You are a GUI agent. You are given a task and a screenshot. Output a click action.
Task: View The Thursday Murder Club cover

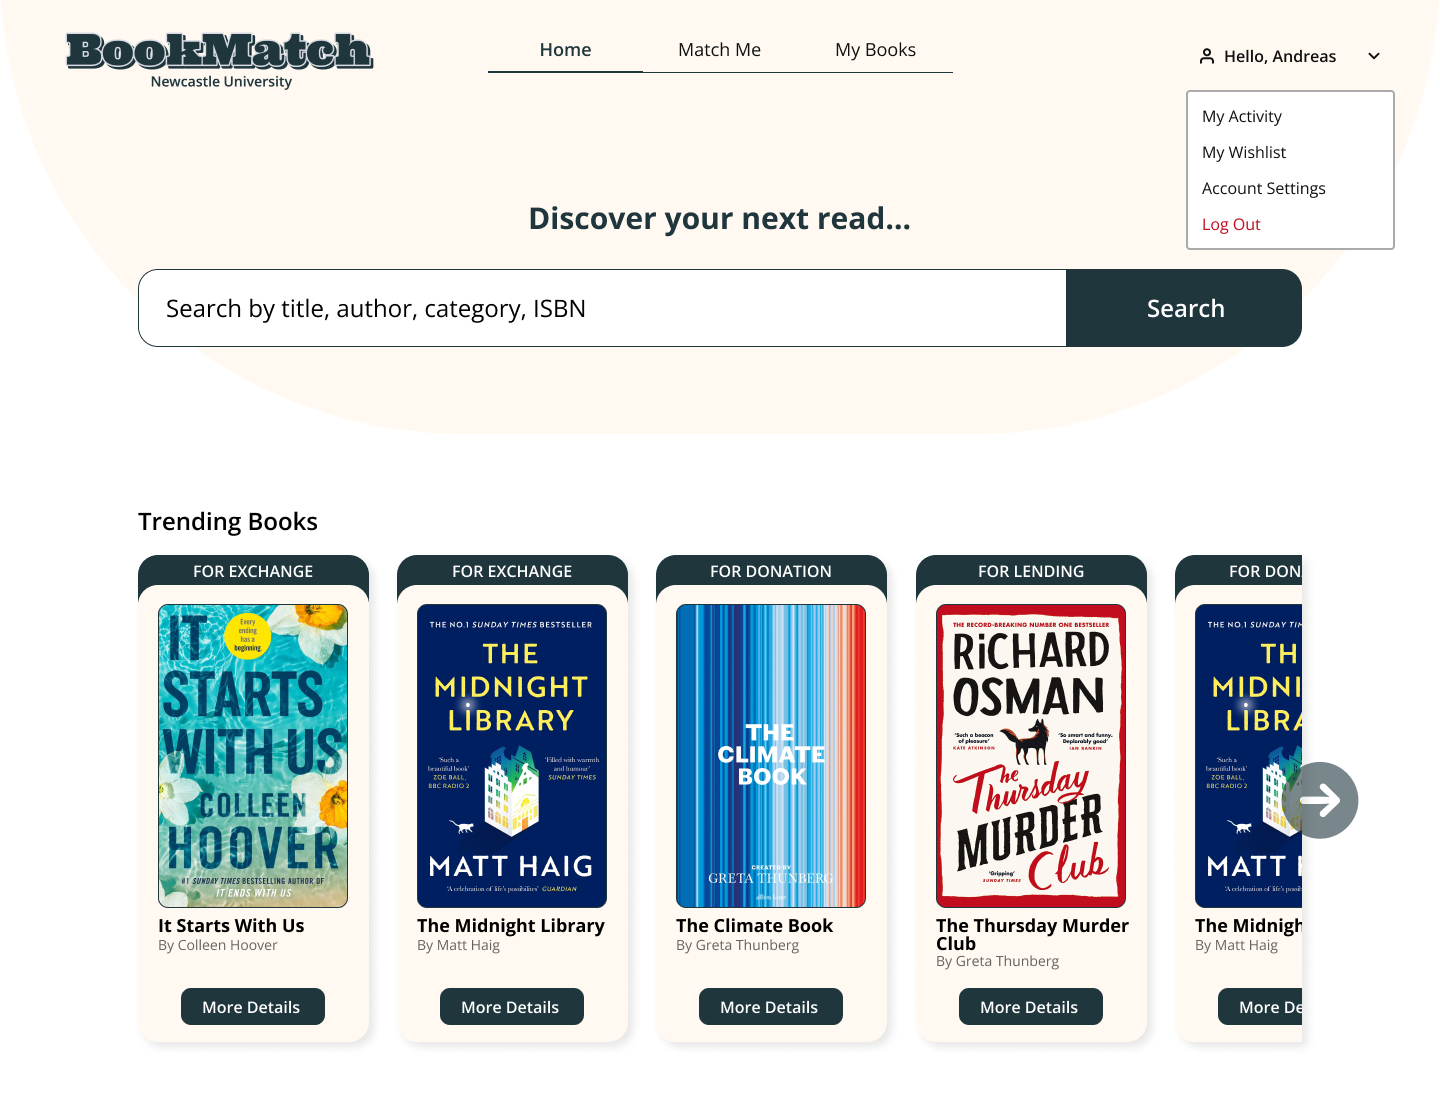(1031, 756)
